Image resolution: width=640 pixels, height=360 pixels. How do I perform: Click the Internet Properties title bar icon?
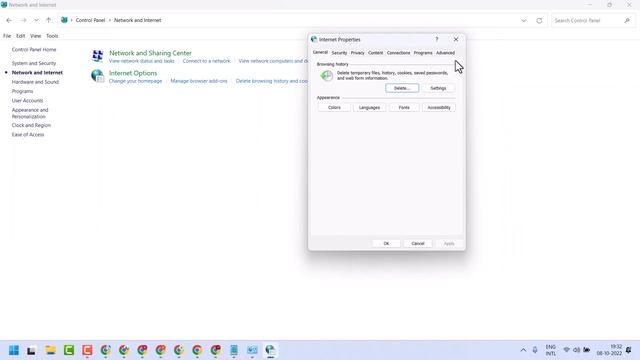314,39
